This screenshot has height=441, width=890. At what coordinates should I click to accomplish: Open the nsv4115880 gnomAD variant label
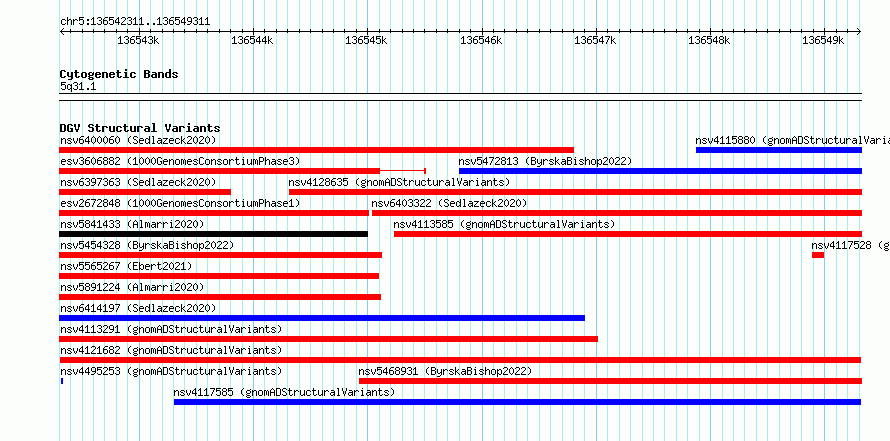click(792, 140)
